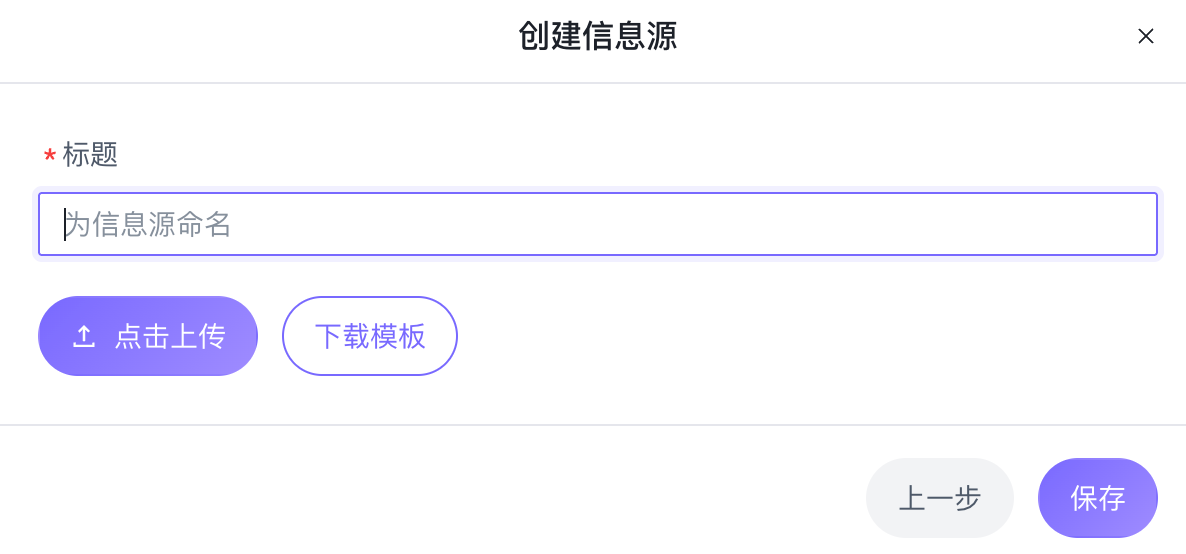Viewport: 1186px width, 554px height.
Task: Open the file upload via 点击上传
Action: click(148, 336)
